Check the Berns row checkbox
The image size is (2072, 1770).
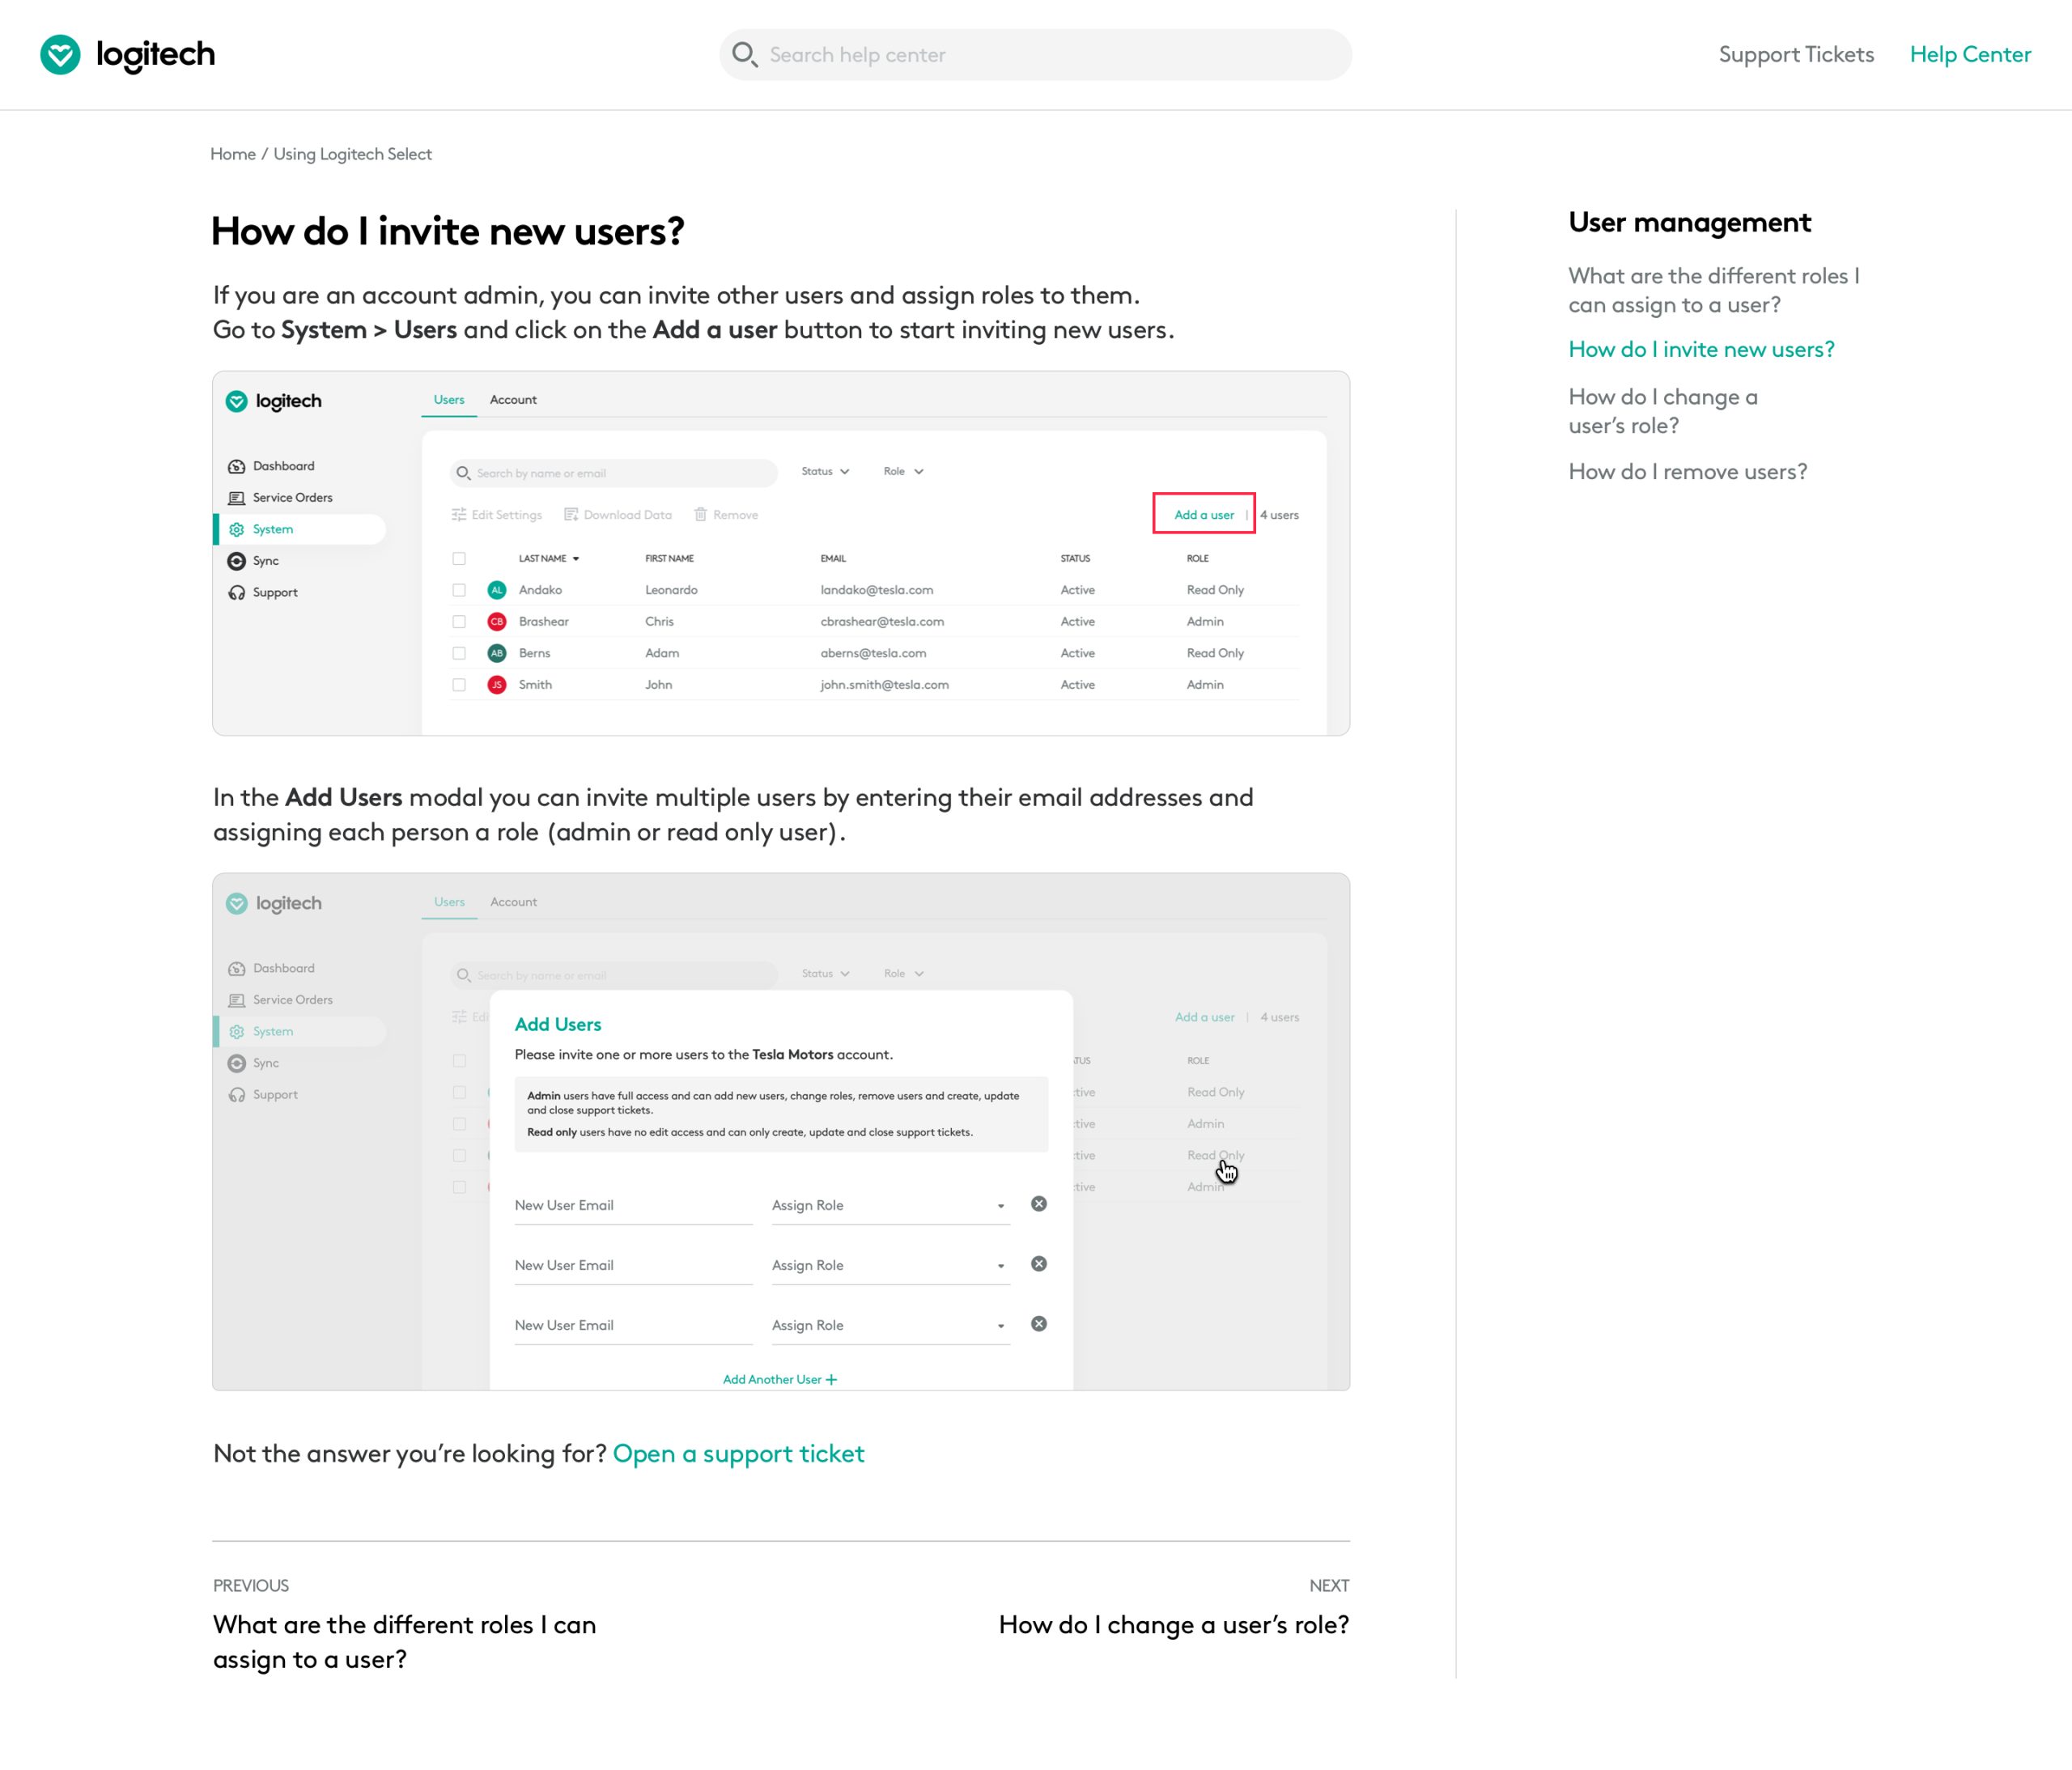(459, 653)
